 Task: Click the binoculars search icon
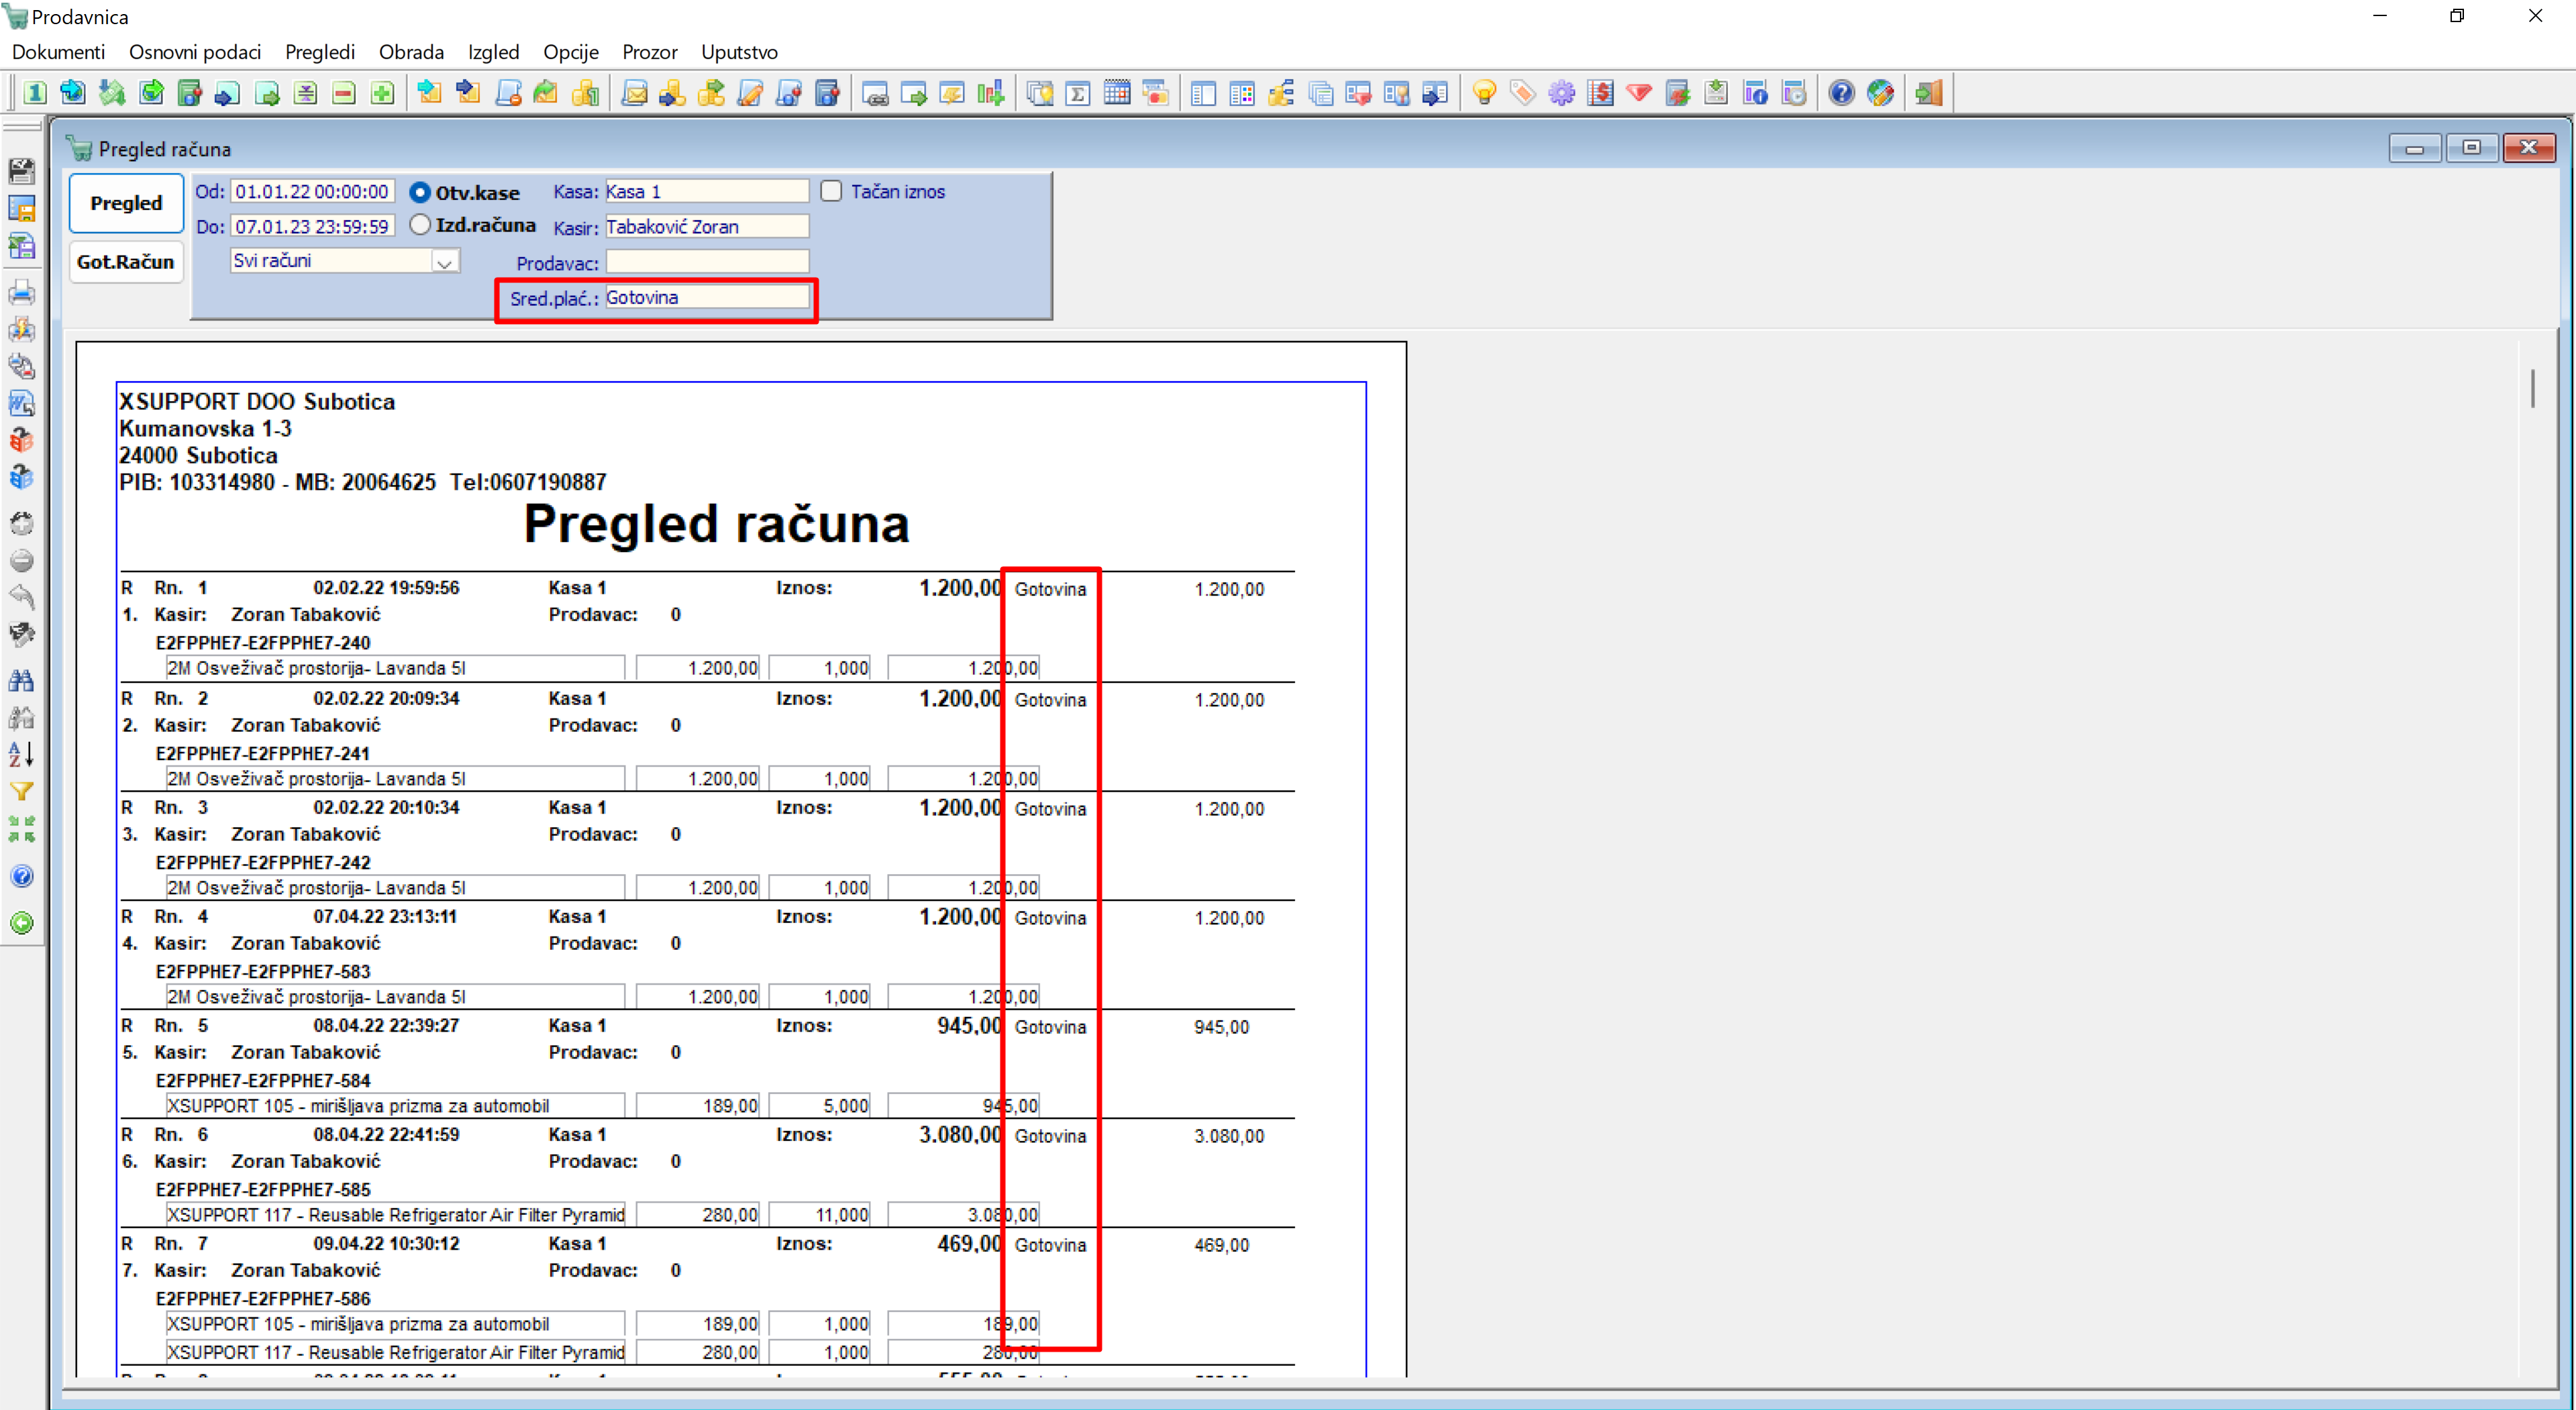22,680
